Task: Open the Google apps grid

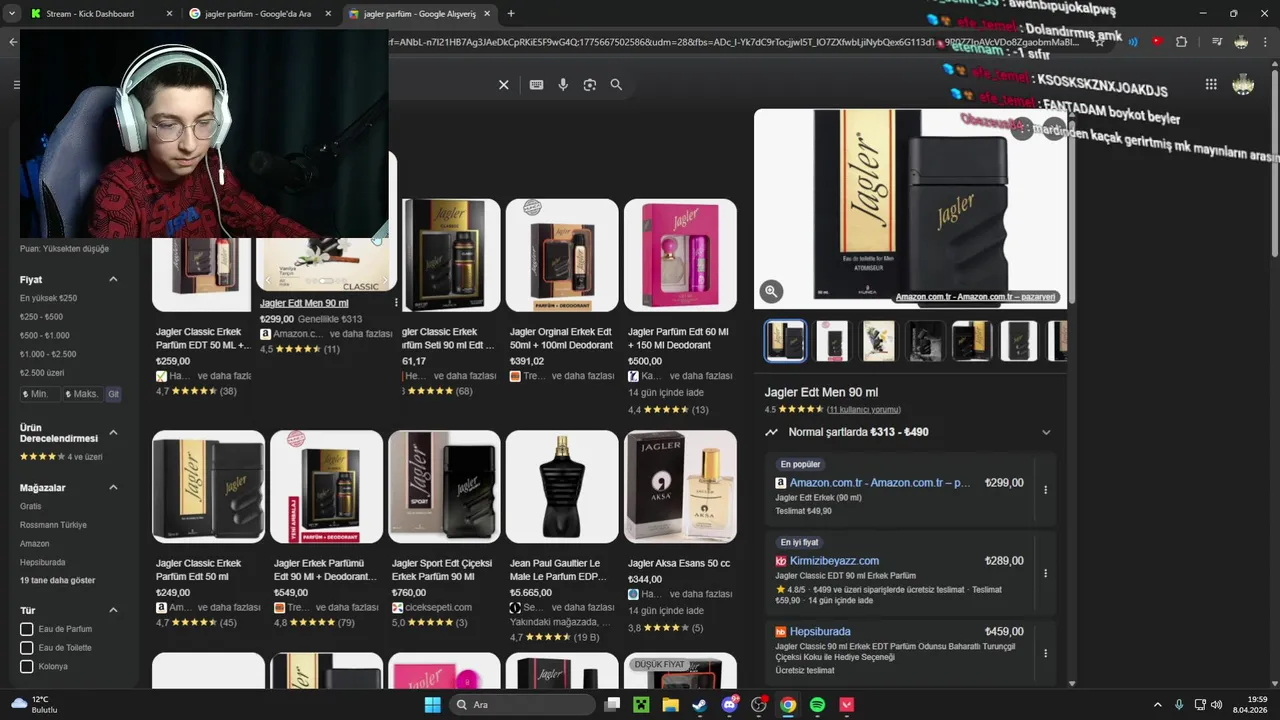Action: [1211, 85]
